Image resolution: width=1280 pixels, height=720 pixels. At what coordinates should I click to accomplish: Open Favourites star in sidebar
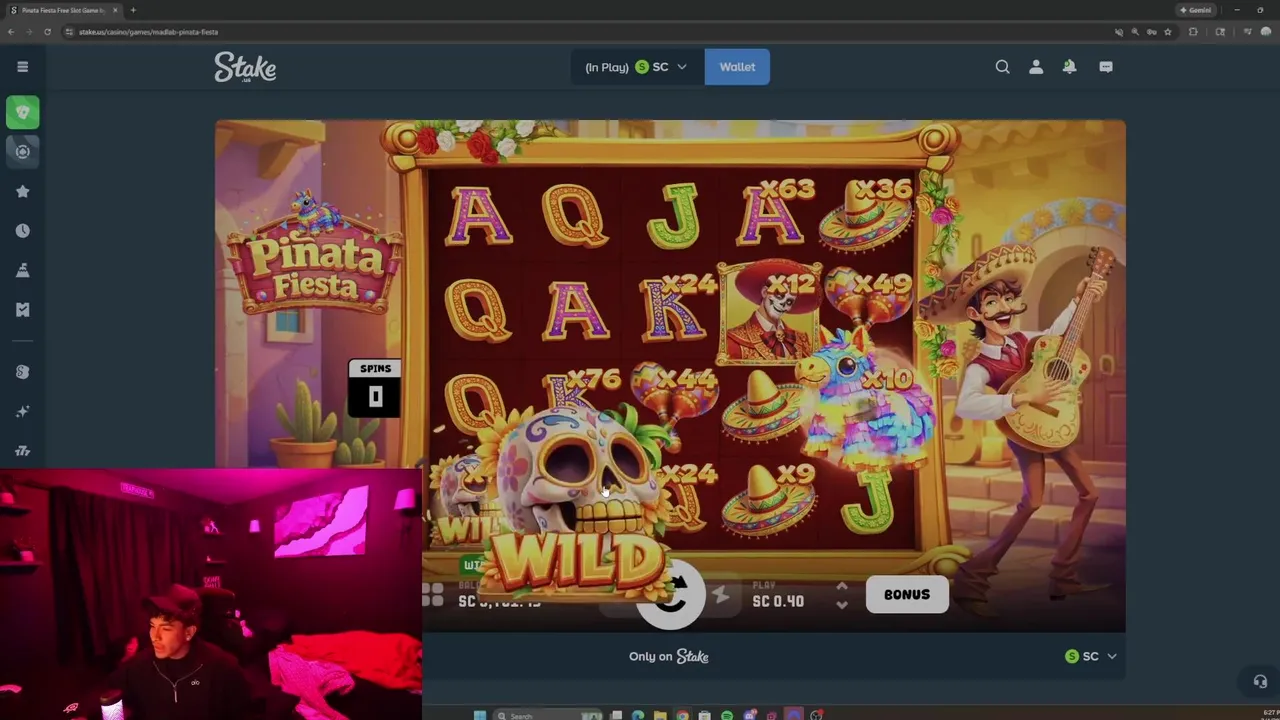click(x=22, y=191)
